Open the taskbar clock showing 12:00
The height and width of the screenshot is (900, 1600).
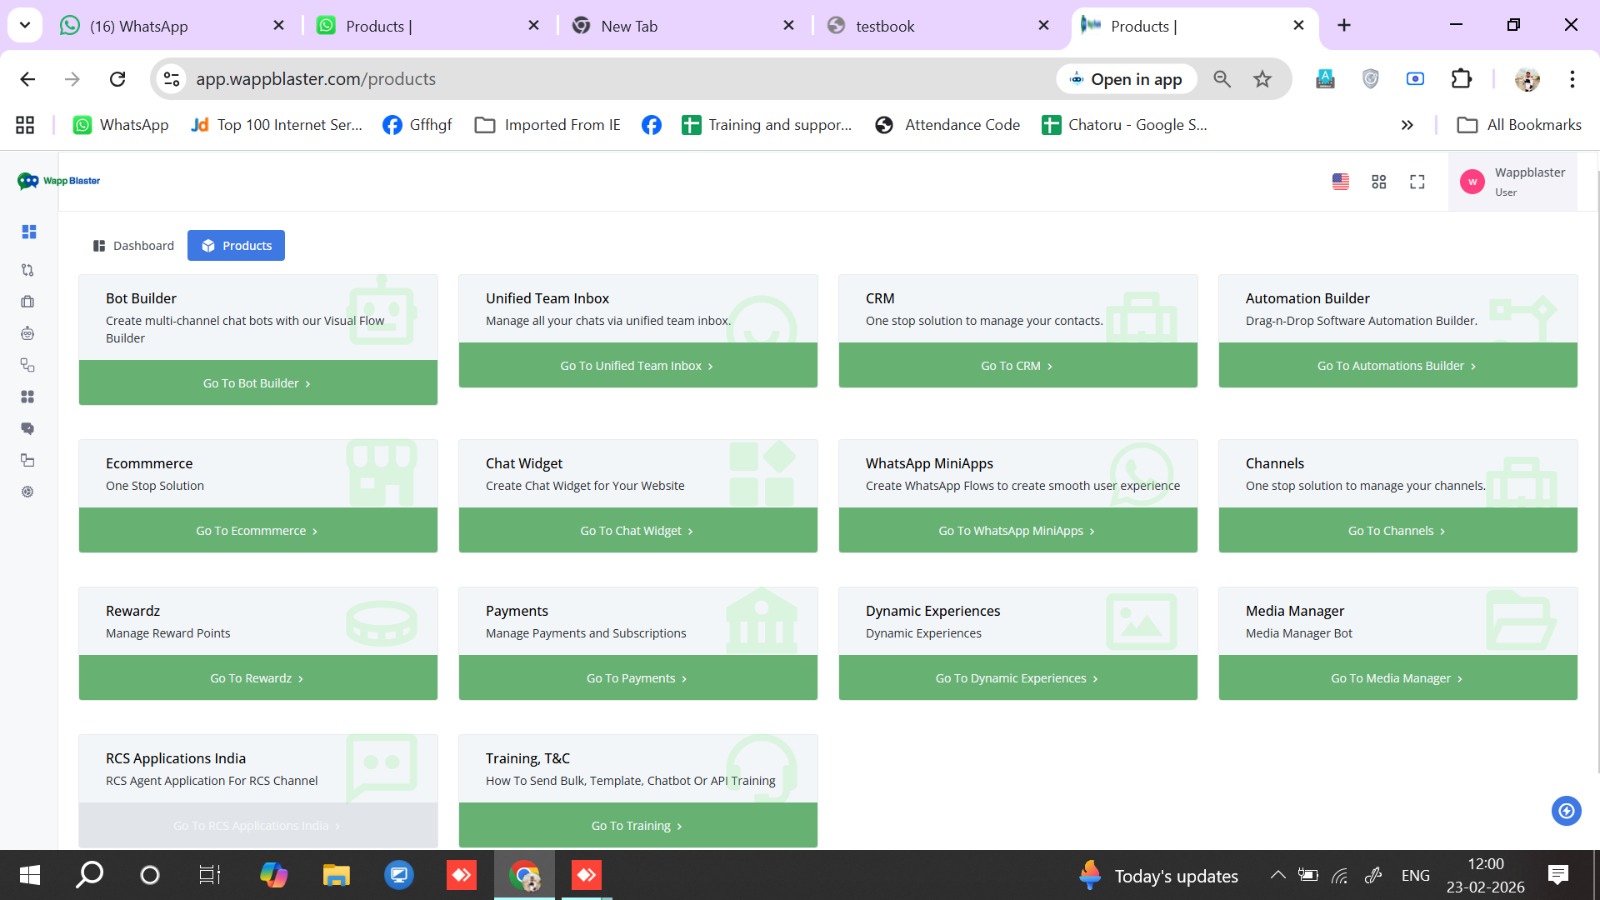coord(1486,875)
